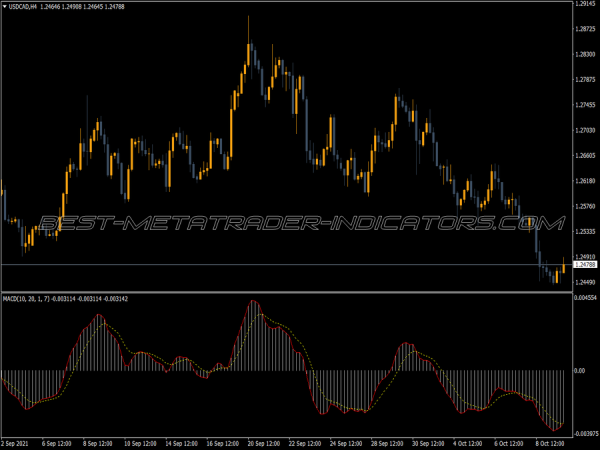Click the 6 Oct 12:00 time label
Image resolution: width=600 pixels, height=450 pixels.
point(509,443)
